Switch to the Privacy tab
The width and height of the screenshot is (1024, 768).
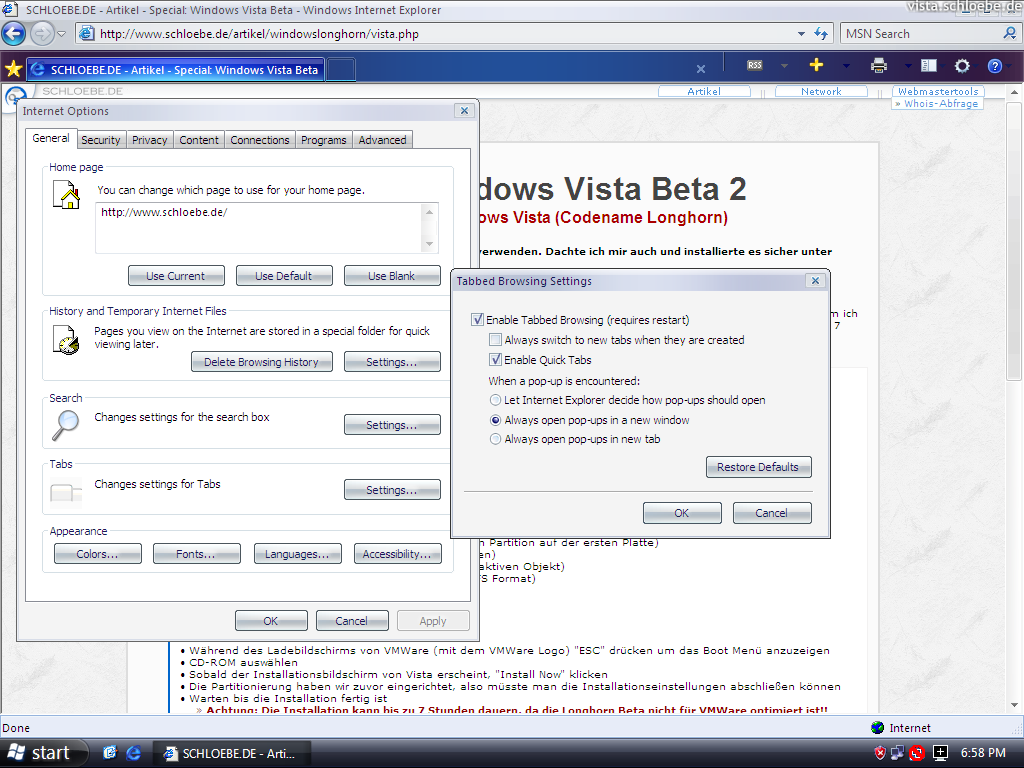pyautogui.click(x=150, y=140)
